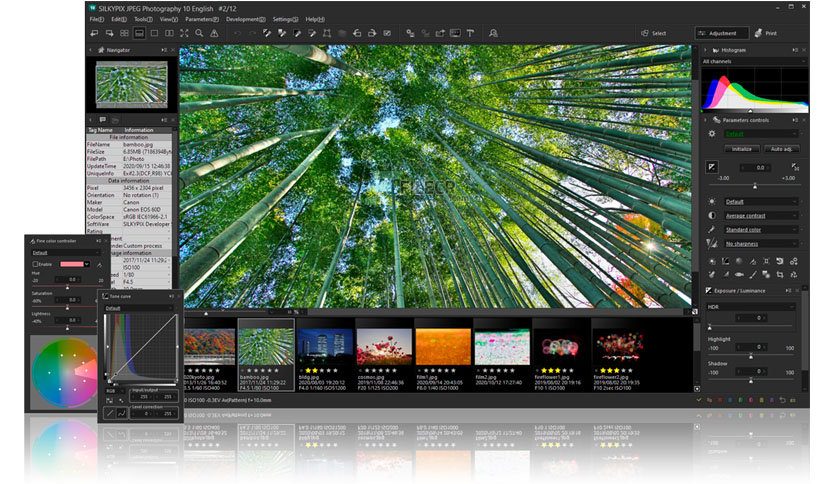The height and width of the screenshot is (484, 836).
Task: Click the Print button
Action: pos(766,33)
